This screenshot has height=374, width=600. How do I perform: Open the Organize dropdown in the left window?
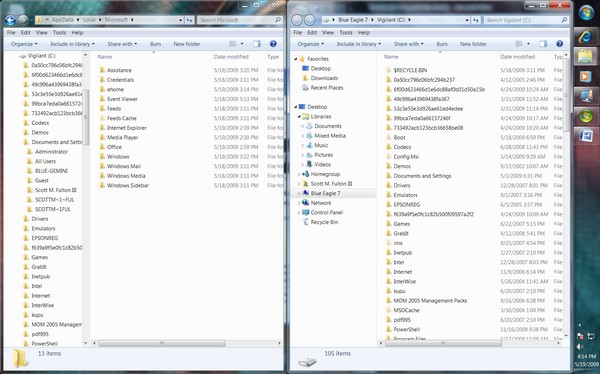[24, 44]
